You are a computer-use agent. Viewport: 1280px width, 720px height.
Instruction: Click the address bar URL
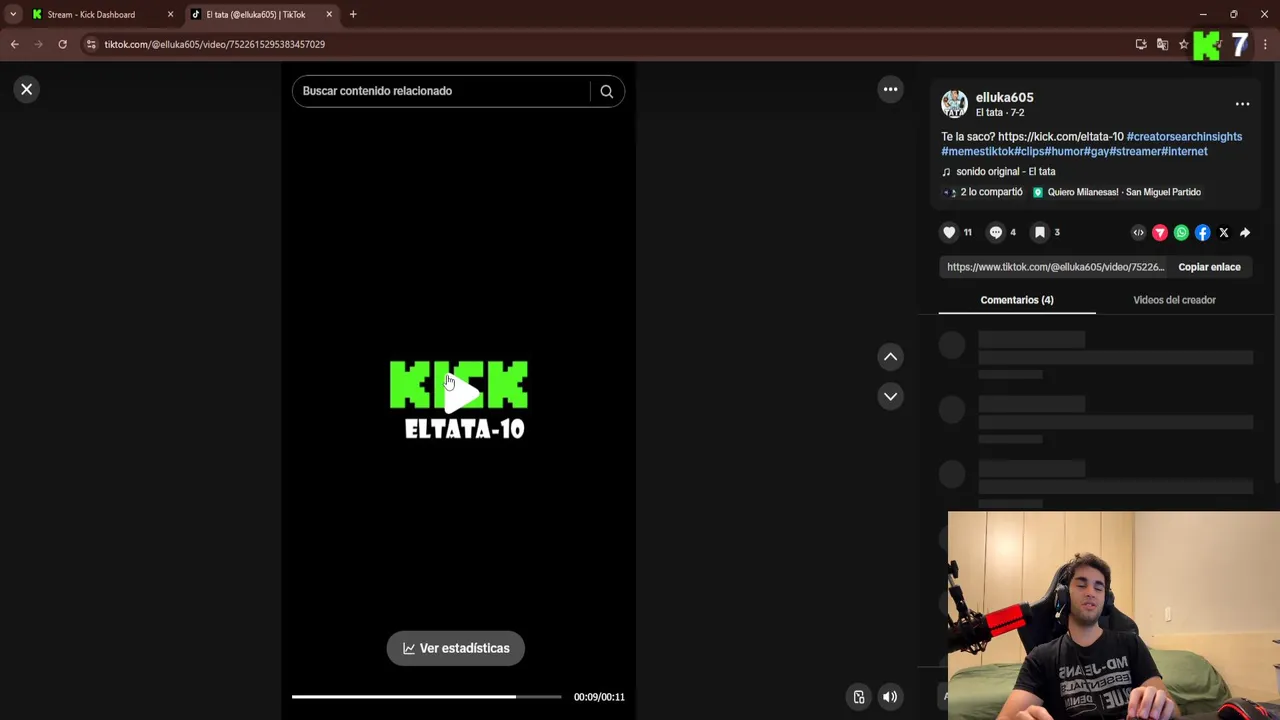(215, 44)
